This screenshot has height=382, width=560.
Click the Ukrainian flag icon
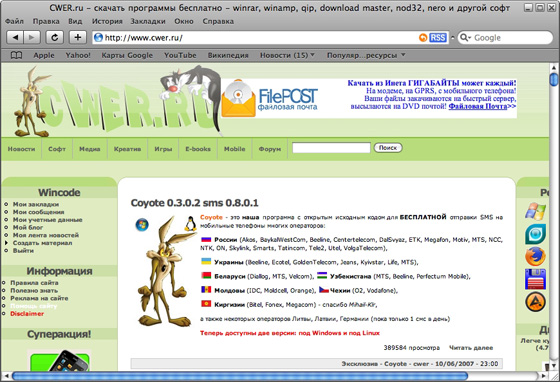(206, 261)
